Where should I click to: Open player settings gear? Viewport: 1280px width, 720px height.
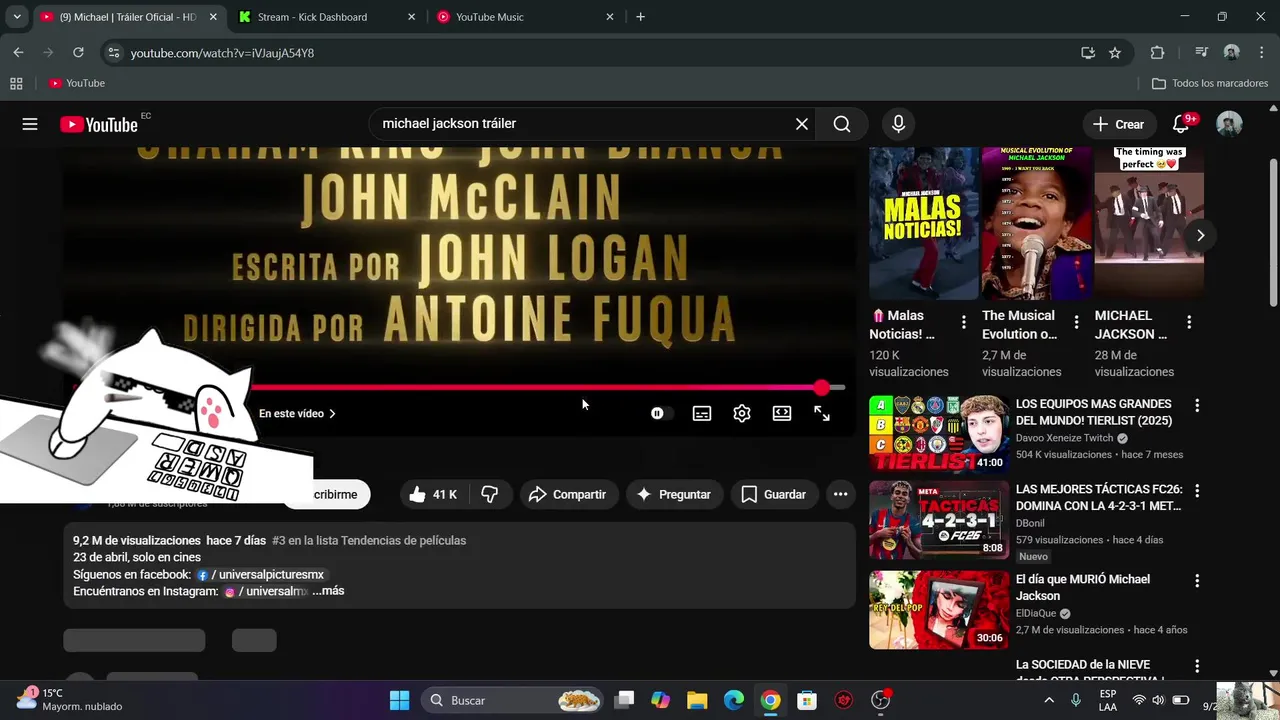pyautogui.click(x=742, y=413)
